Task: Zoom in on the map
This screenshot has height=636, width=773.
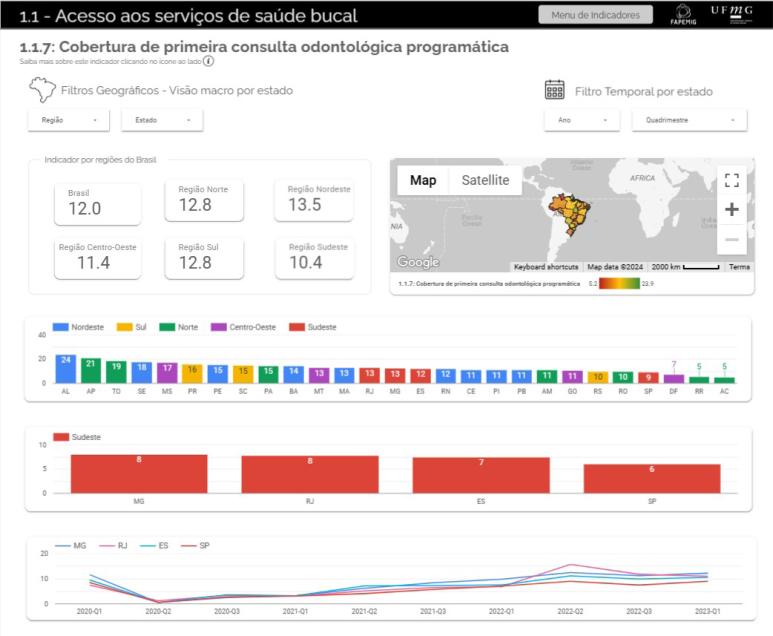Action: 731,210
